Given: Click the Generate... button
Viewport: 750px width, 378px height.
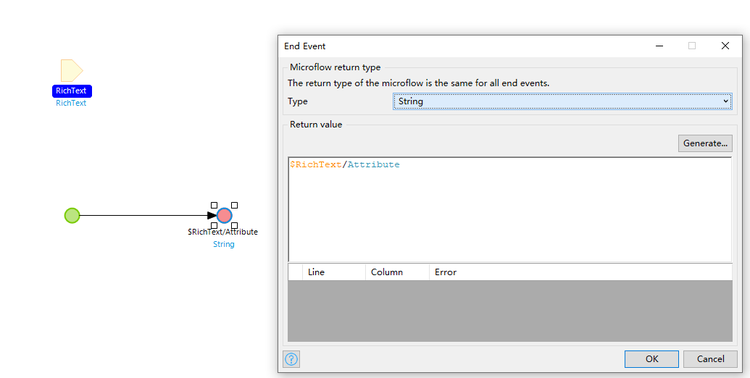Looking at the screenshot, I should pos(705,143).
